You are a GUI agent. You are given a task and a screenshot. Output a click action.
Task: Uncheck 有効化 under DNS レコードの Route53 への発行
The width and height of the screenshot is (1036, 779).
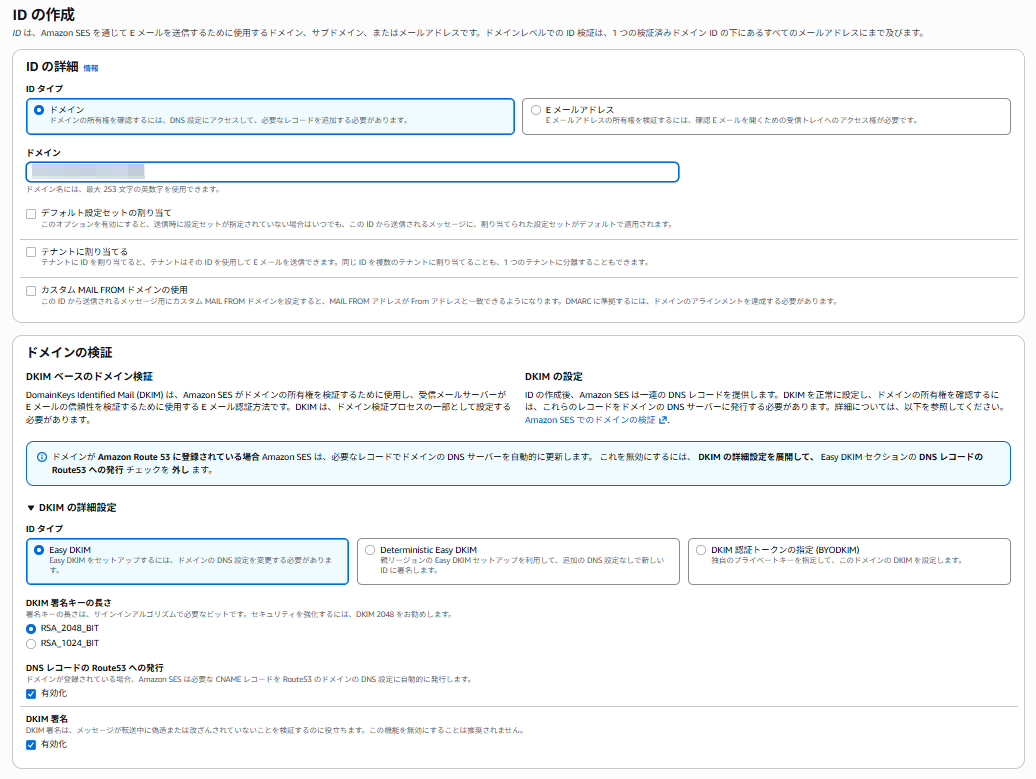click(31, 693)
